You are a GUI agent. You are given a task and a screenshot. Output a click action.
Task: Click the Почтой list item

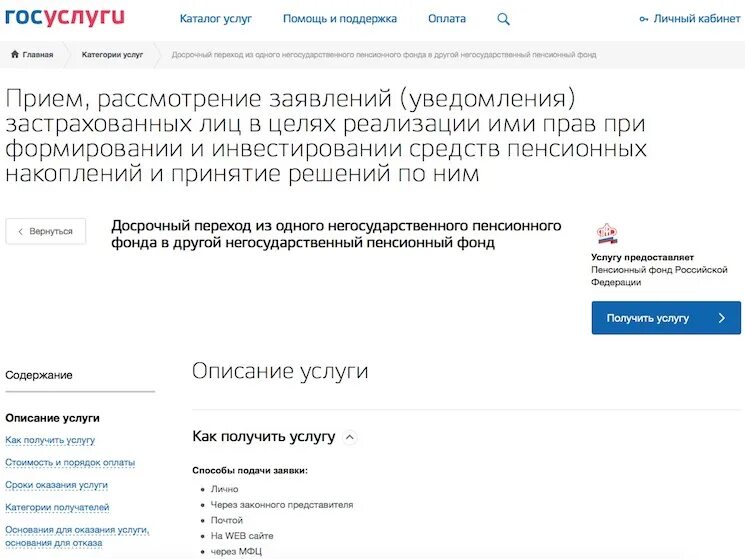pyautogui.click(x=227, y=521)
